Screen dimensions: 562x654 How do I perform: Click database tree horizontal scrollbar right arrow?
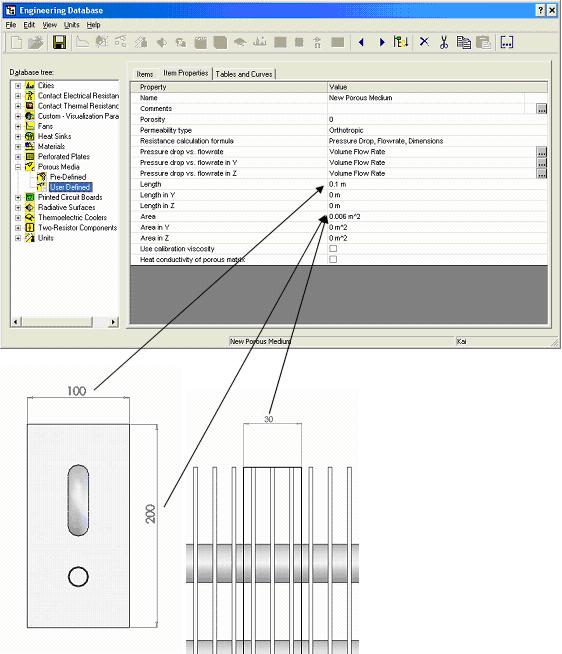113,322
